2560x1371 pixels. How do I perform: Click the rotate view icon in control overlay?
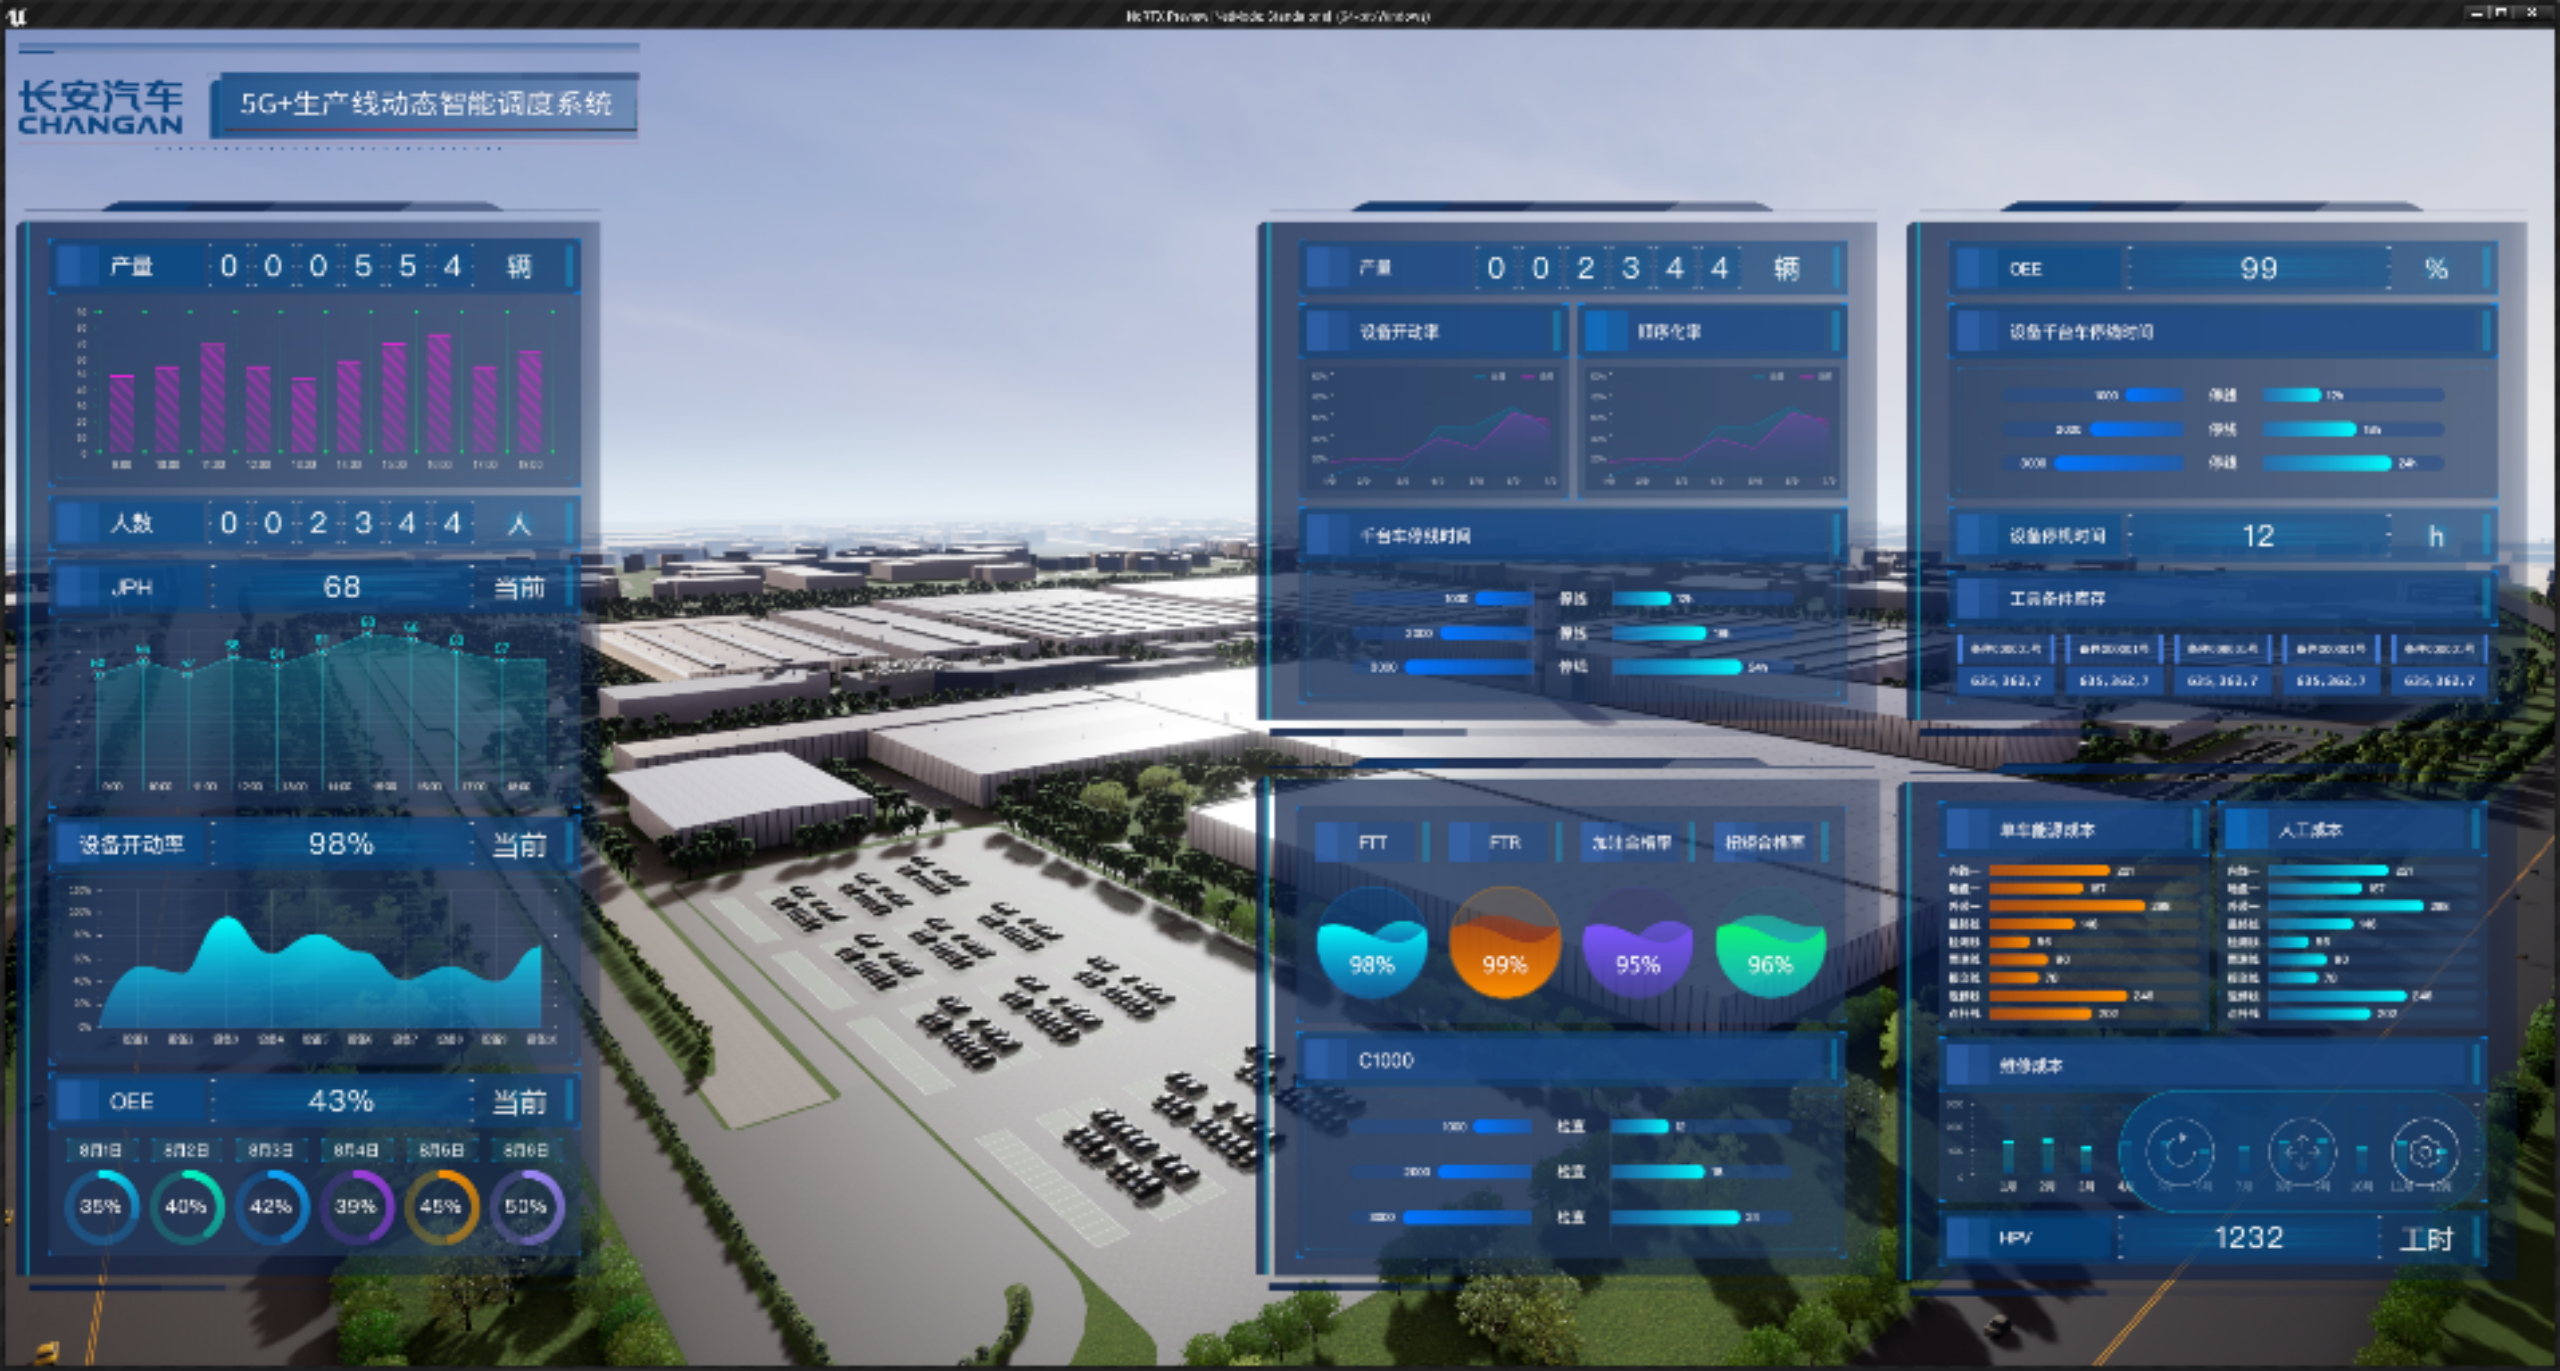click(x=2180, y=1152)
